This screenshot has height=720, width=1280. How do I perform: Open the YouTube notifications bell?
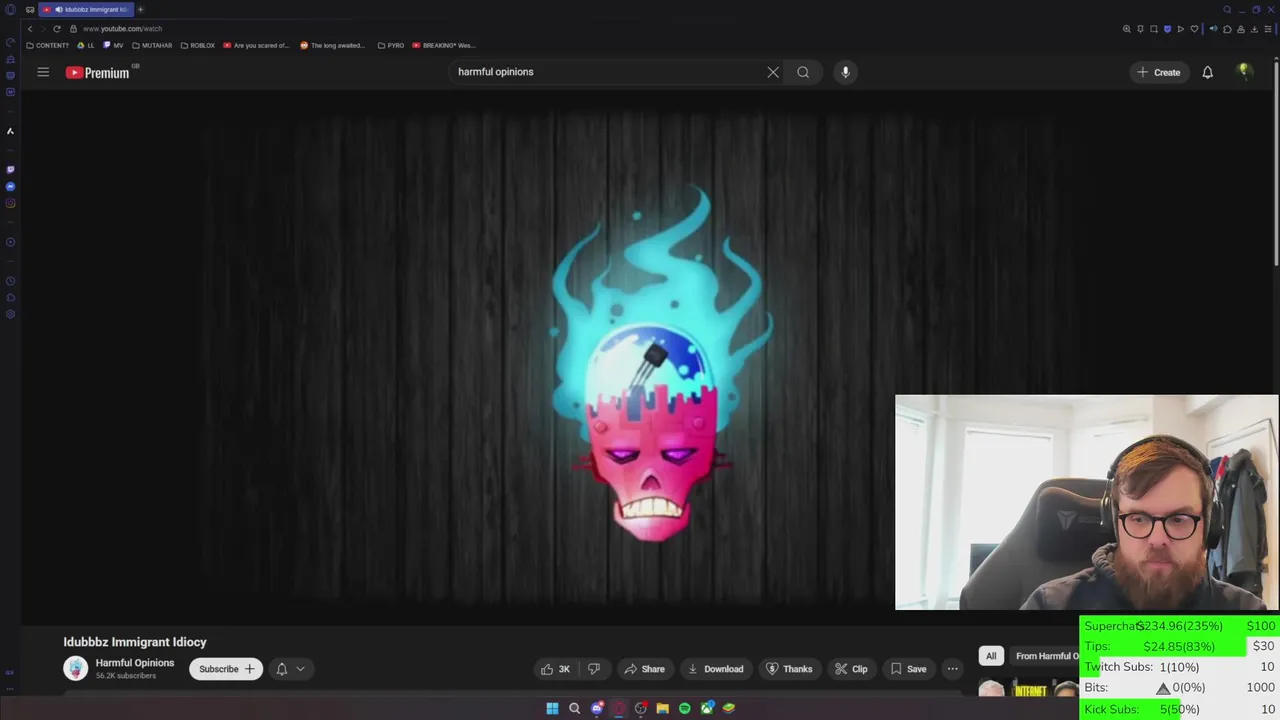(1207, 72)
